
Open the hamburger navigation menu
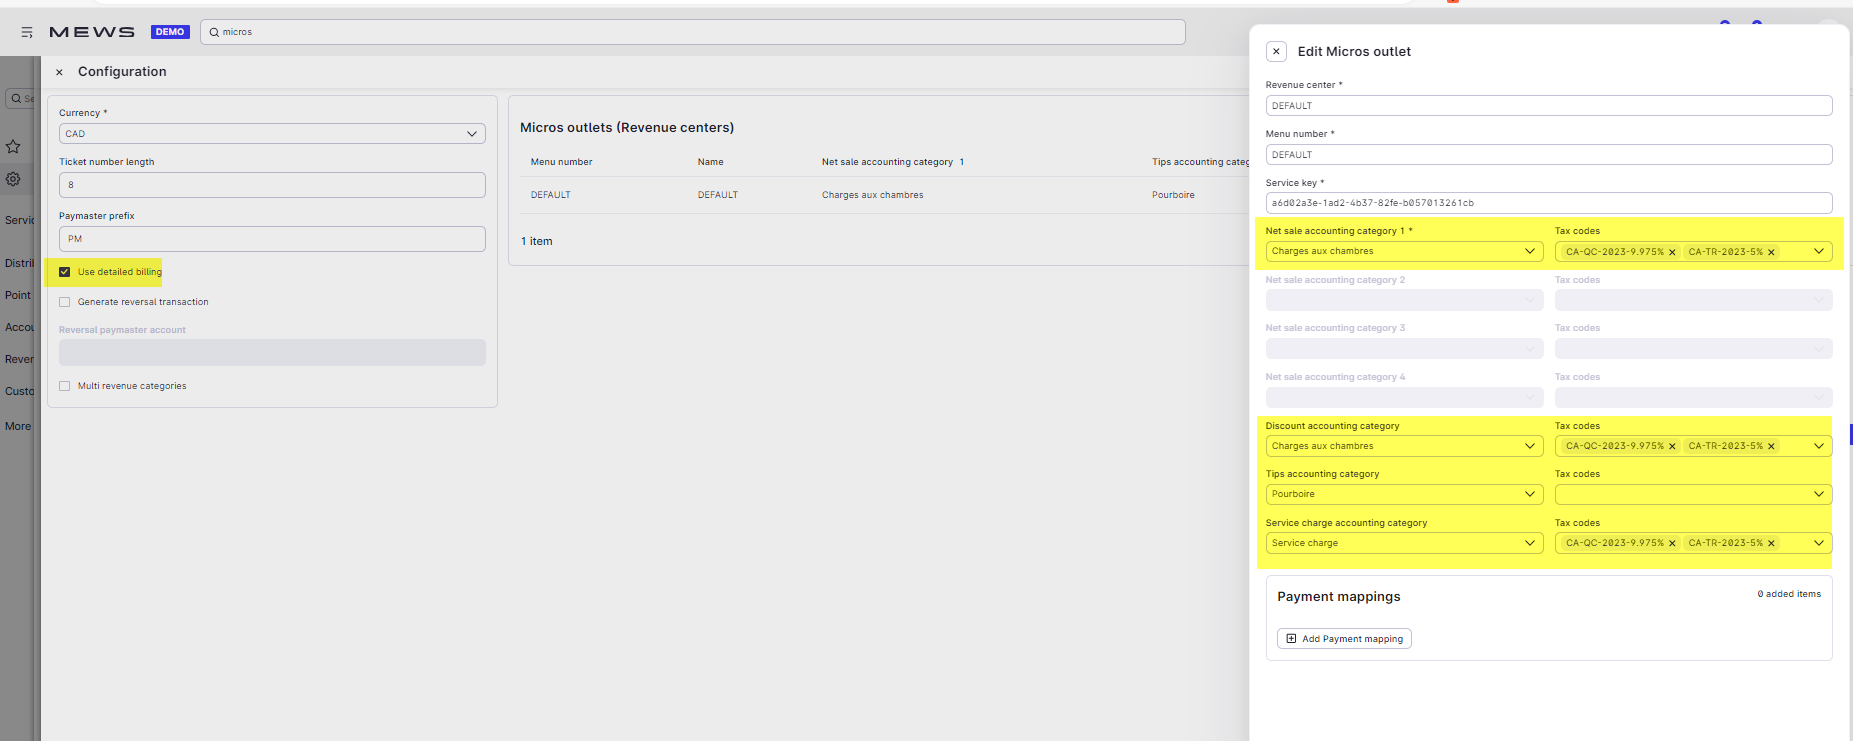pyautogui.click(x=27, y=32)
